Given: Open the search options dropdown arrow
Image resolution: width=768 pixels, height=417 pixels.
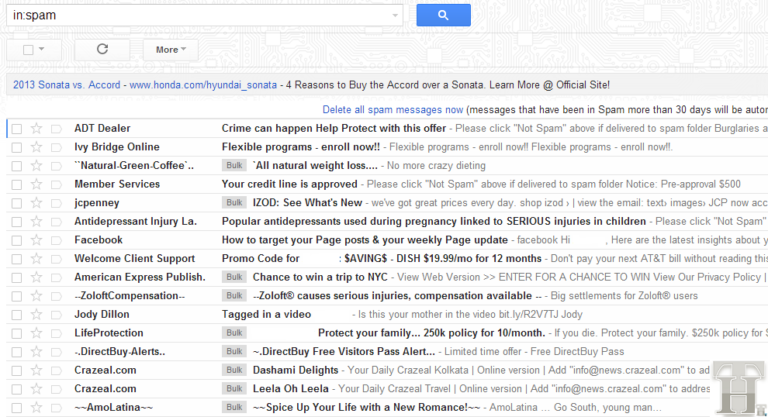Looking at the screenshot, I should (x=395, y=16).
